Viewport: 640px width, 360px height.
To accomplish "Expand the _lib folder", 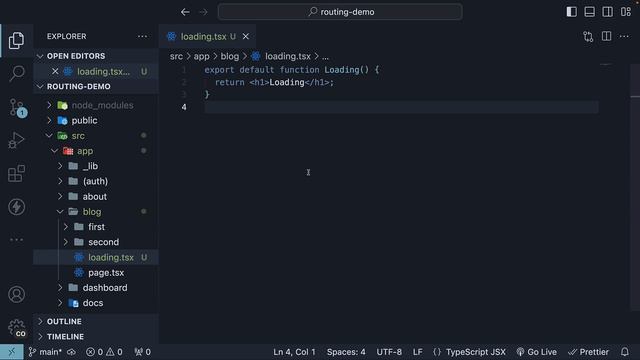I will (96, 166).
